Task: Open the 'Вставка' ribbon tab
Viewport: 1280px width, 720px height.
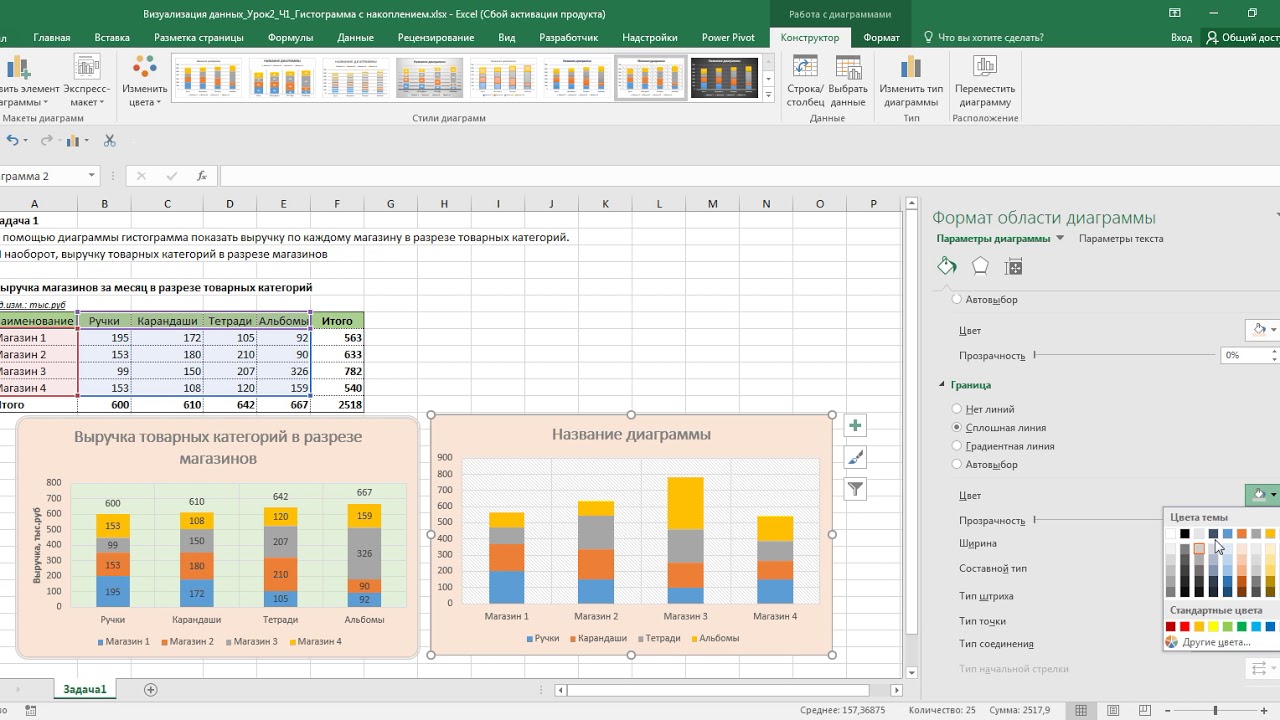Action: pos(112,37)
